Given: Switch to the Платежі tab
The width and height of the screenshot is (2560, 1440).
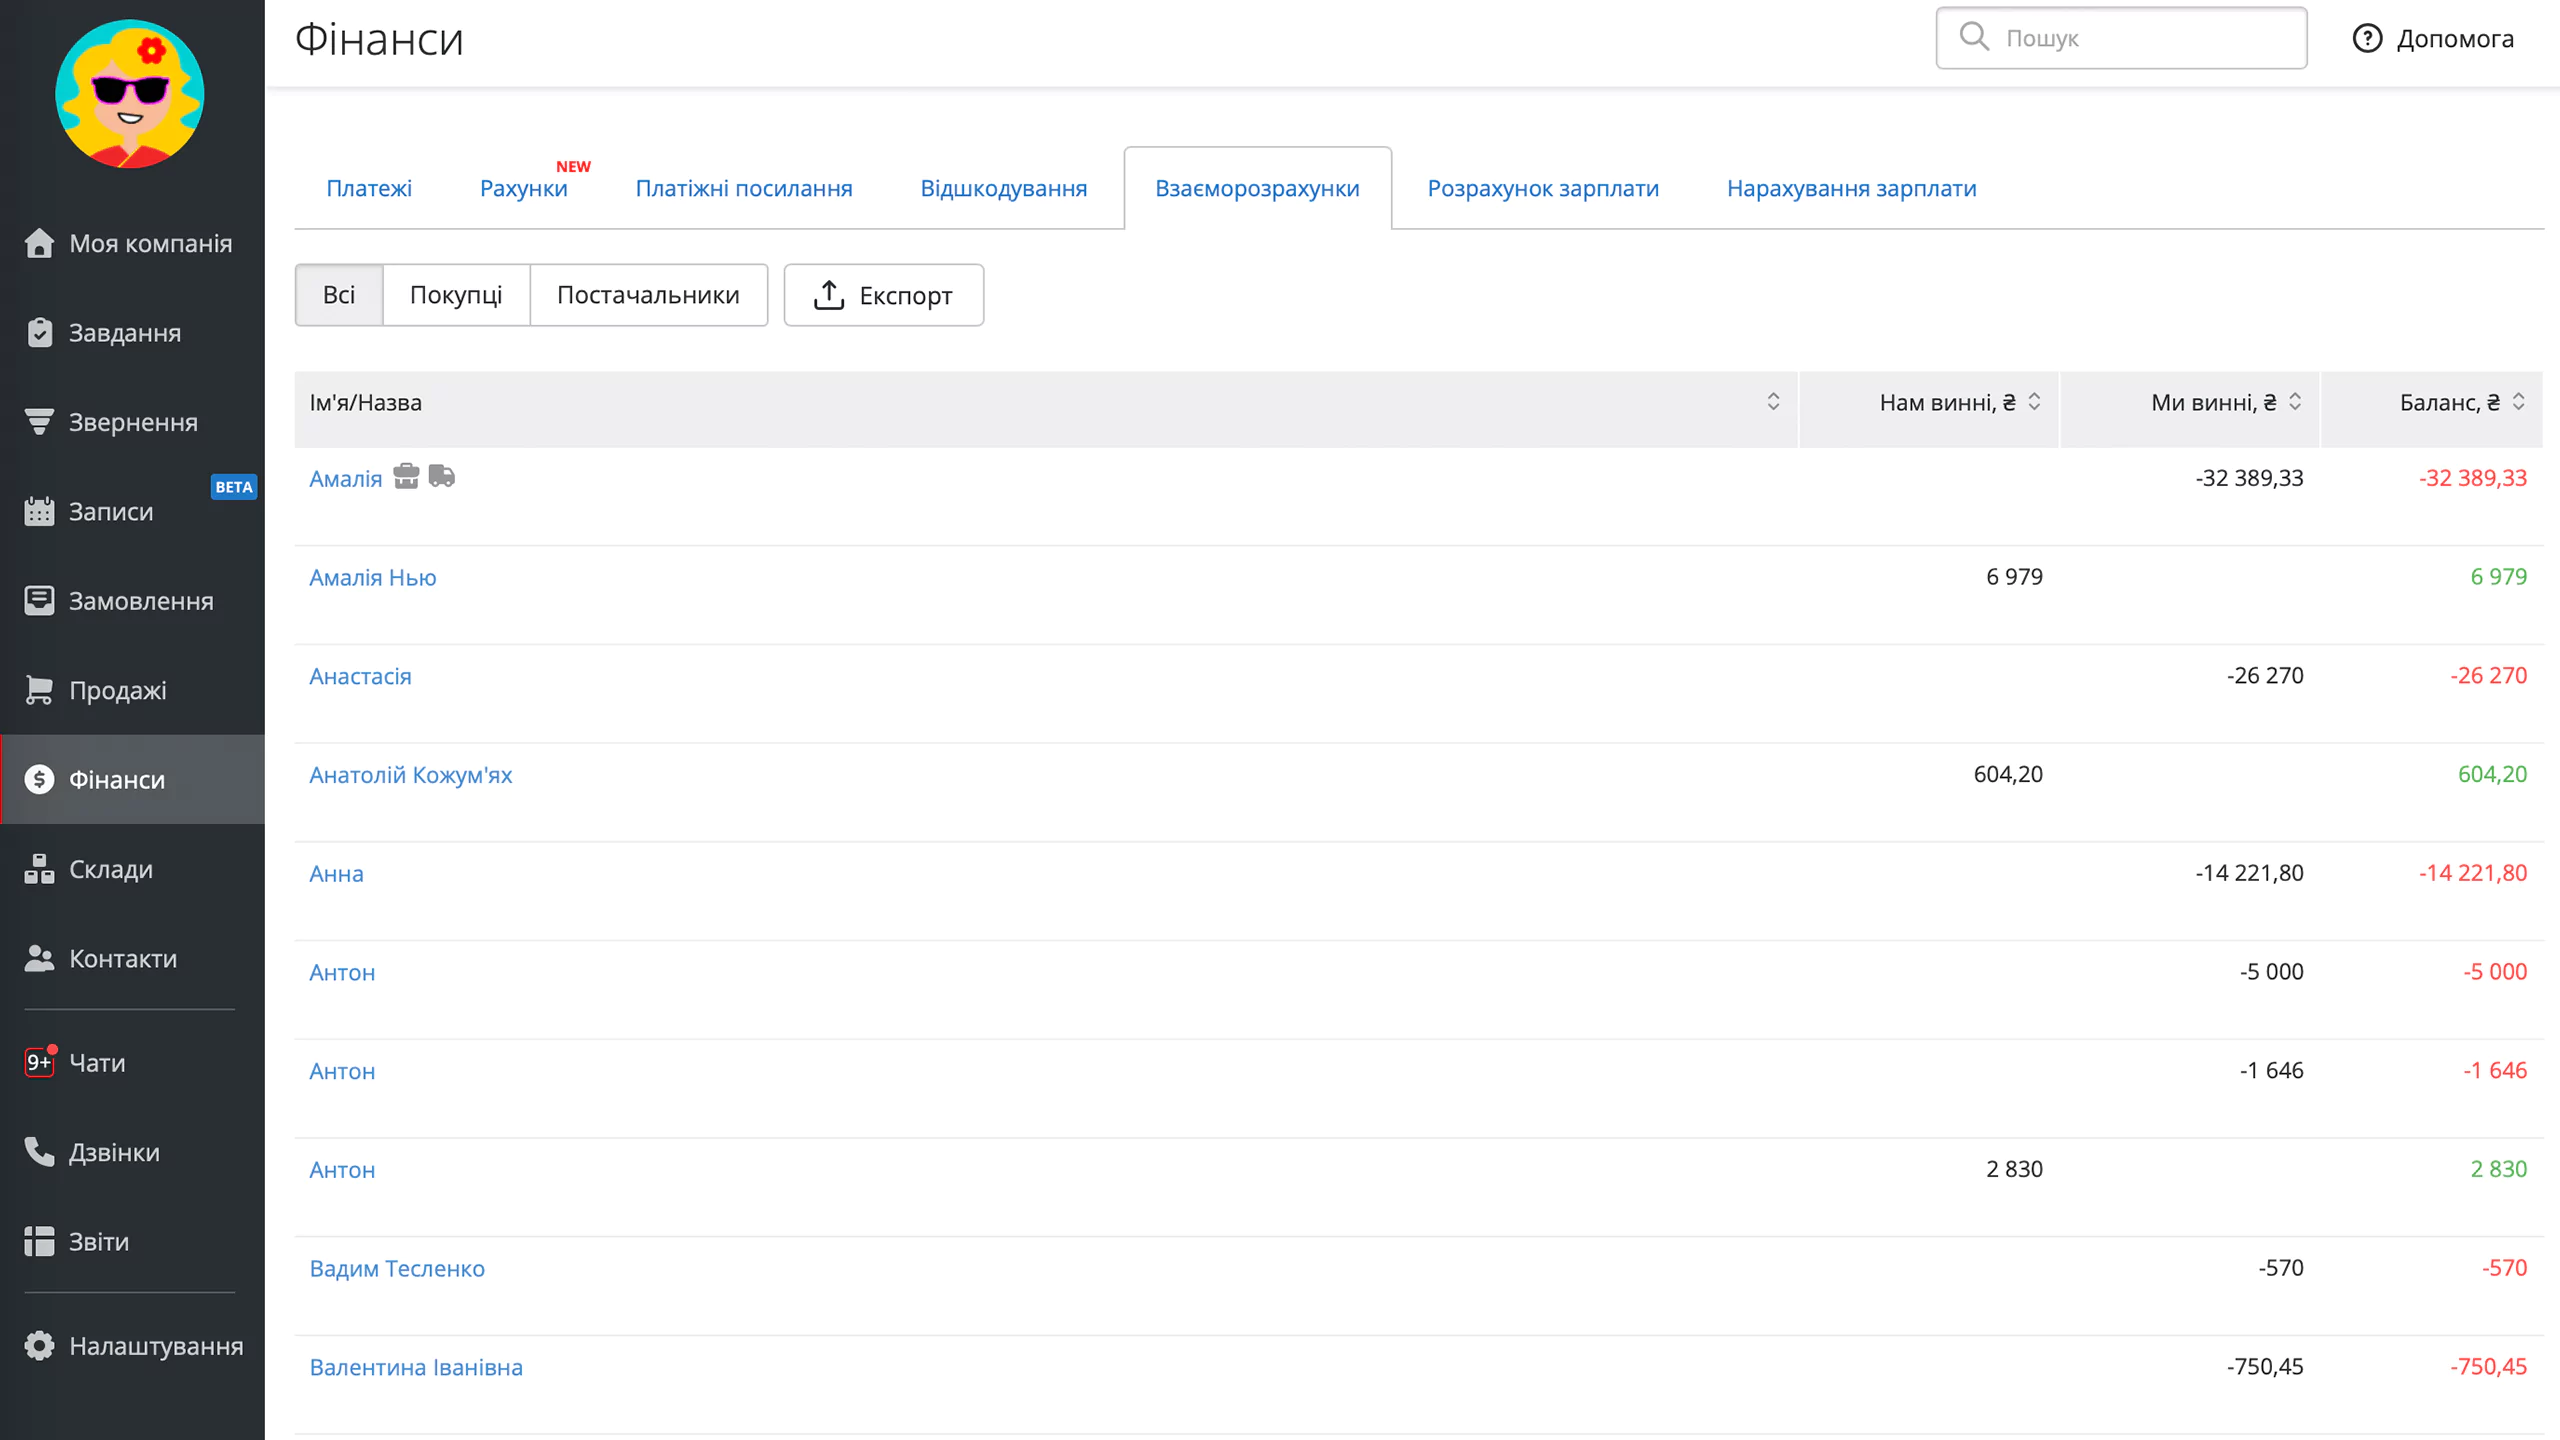Looking at the screenshot, I should [x=369, y=188].
